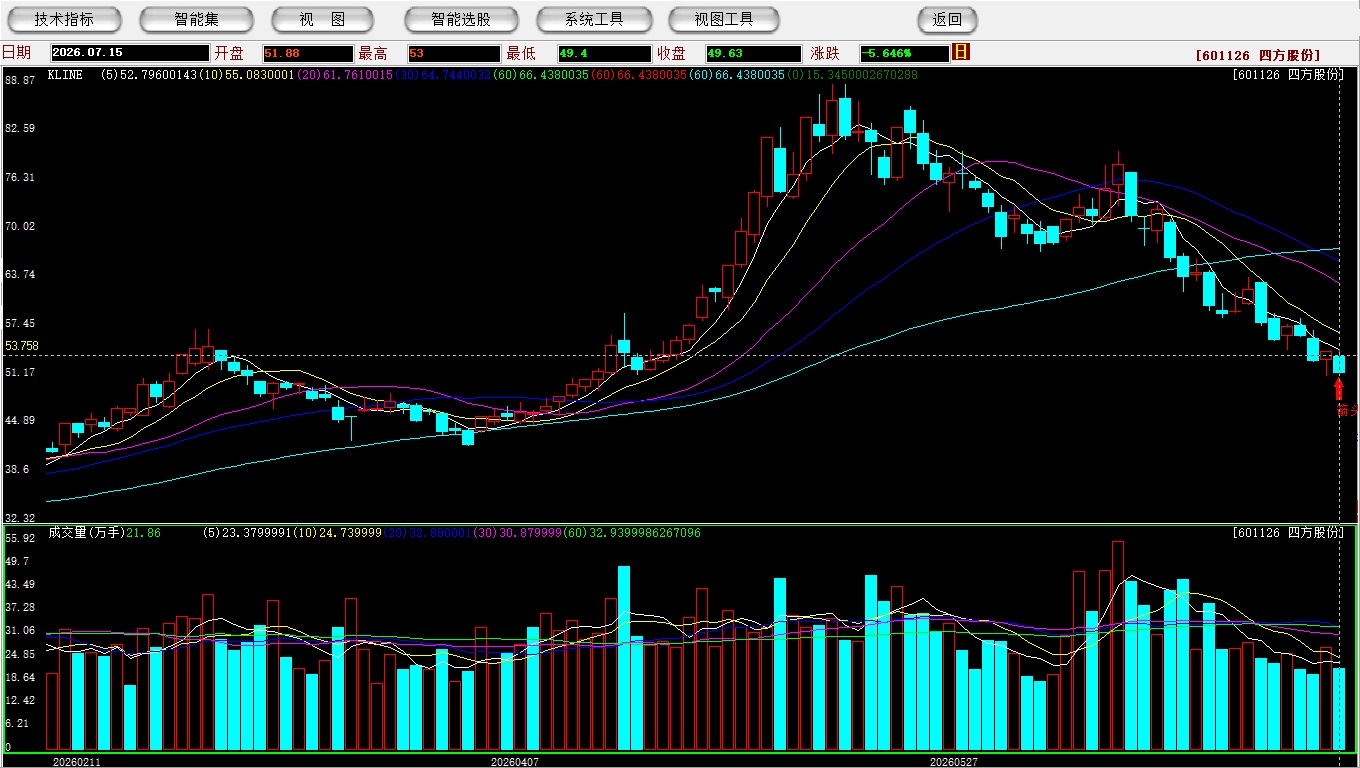Click the KLINE indicator label
The width and height of the screenshot is (1360, 768).
coord(65,74)
